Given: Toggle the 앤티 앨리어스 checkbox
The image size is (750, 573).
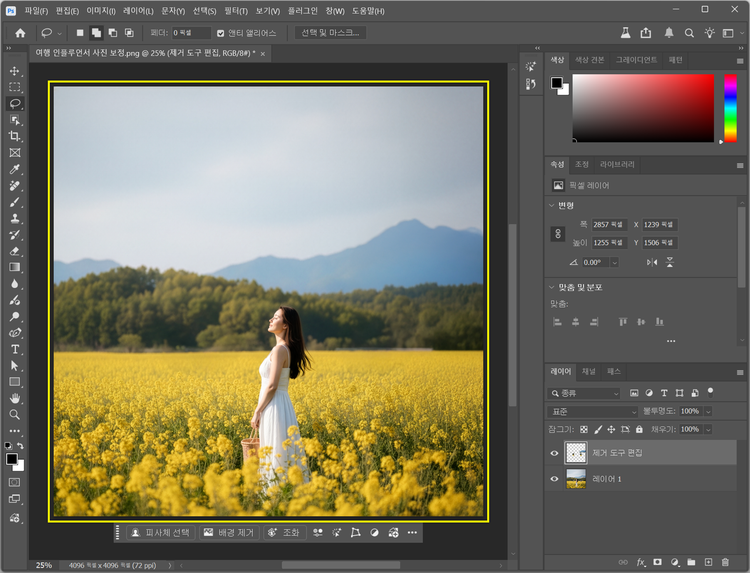Looking at the screenshot, I should (x=221, y=33).
